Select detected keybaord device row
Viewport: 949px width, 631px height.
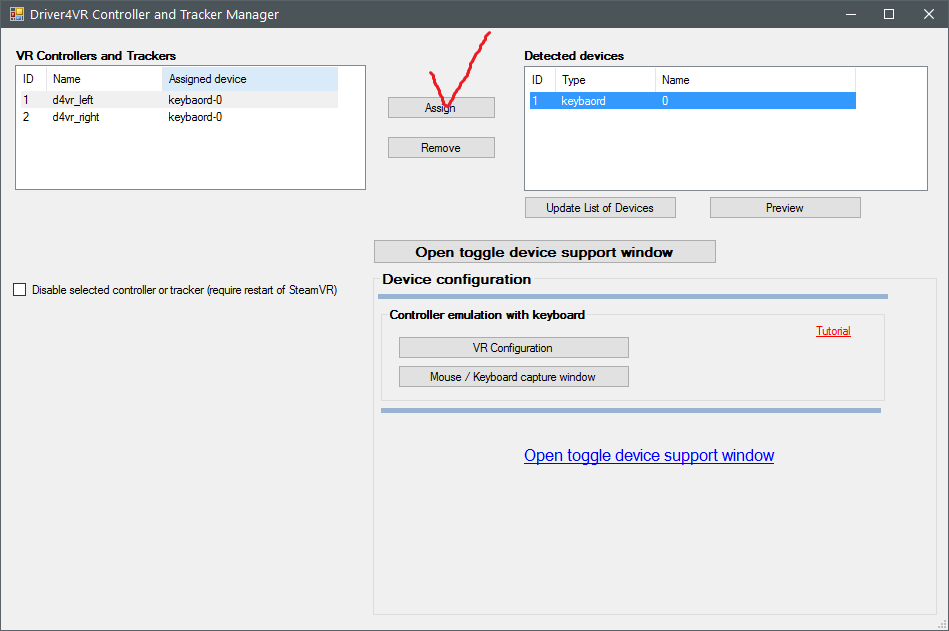pos(692,101)
